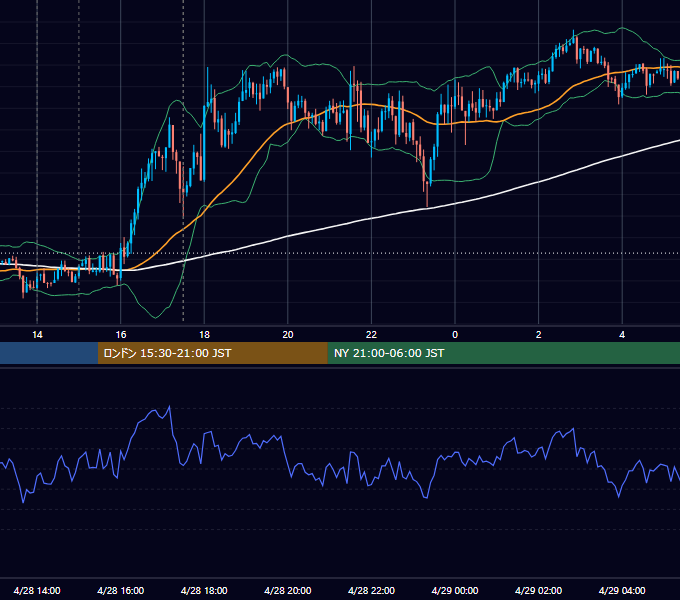Click hour label 0 on price chart axis
680x600 pixels.
pos(455,334)
